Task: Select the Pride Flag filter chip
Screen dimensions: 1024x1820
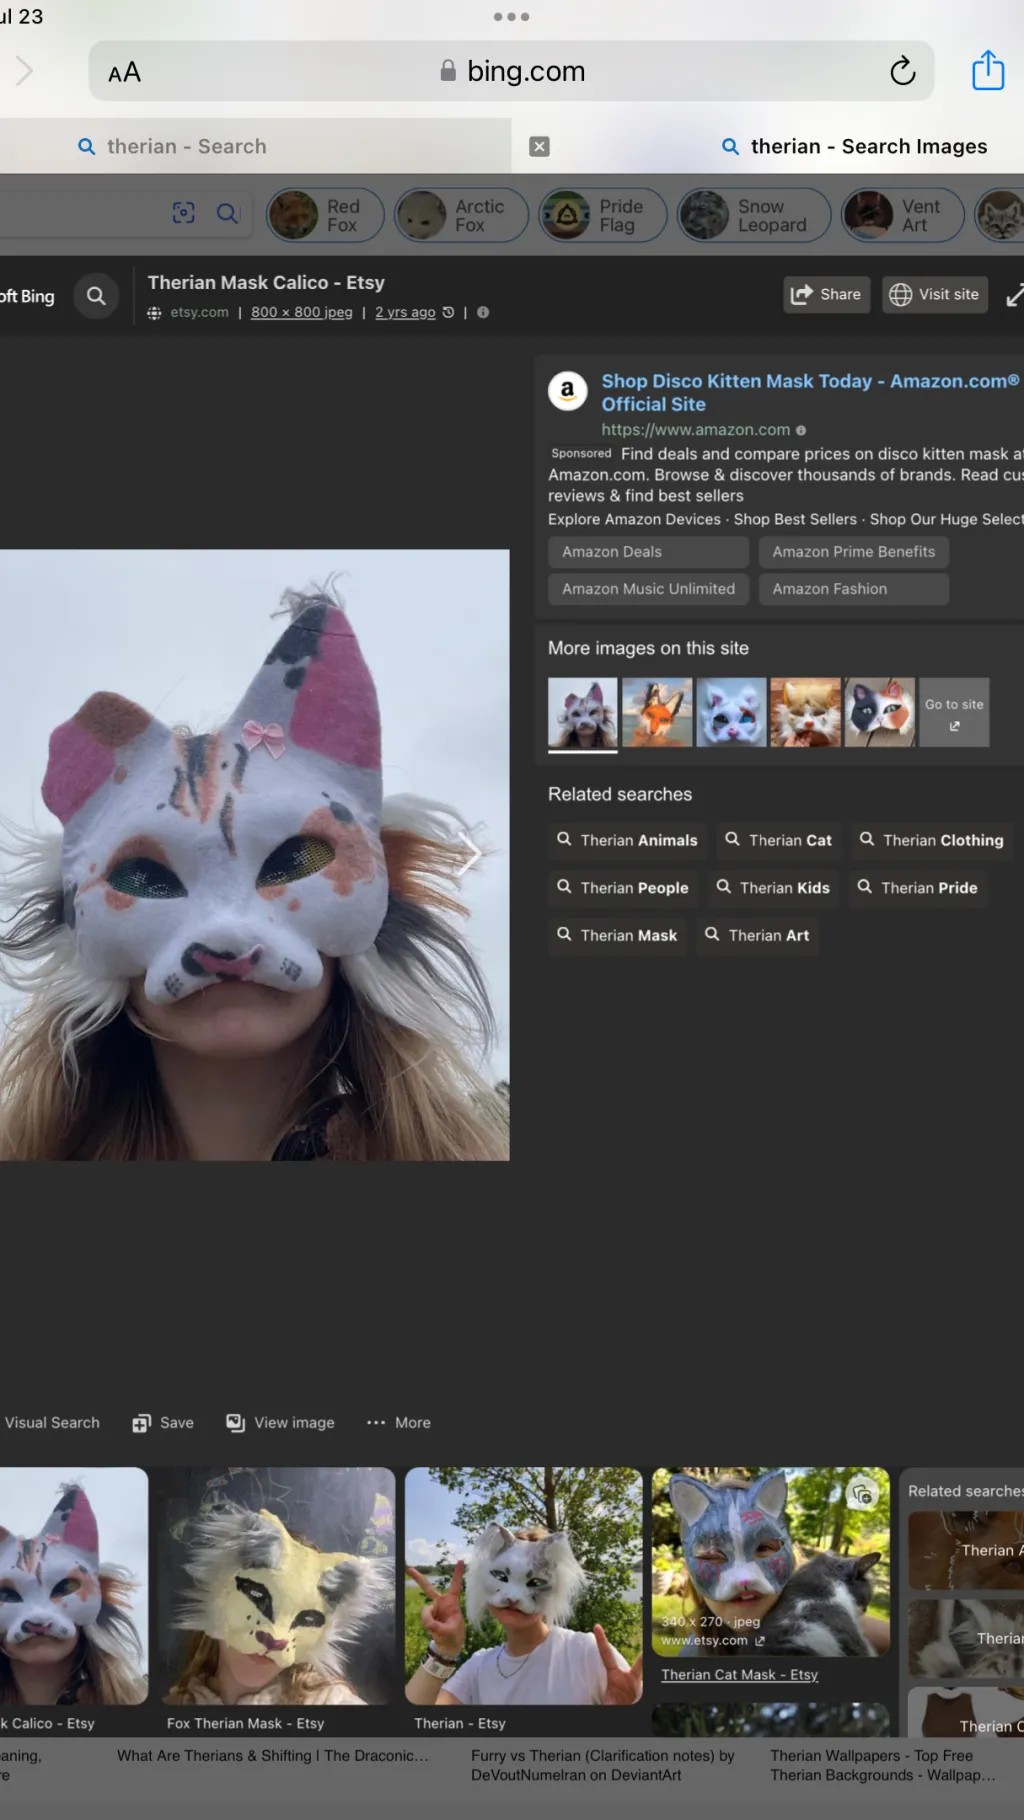Action: coord(603,215)
